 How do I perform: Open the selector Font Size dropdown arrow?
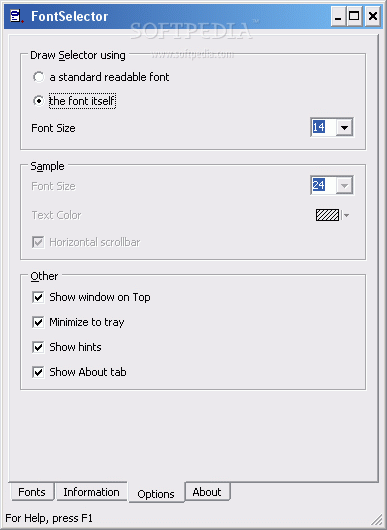tap(344, 127)
